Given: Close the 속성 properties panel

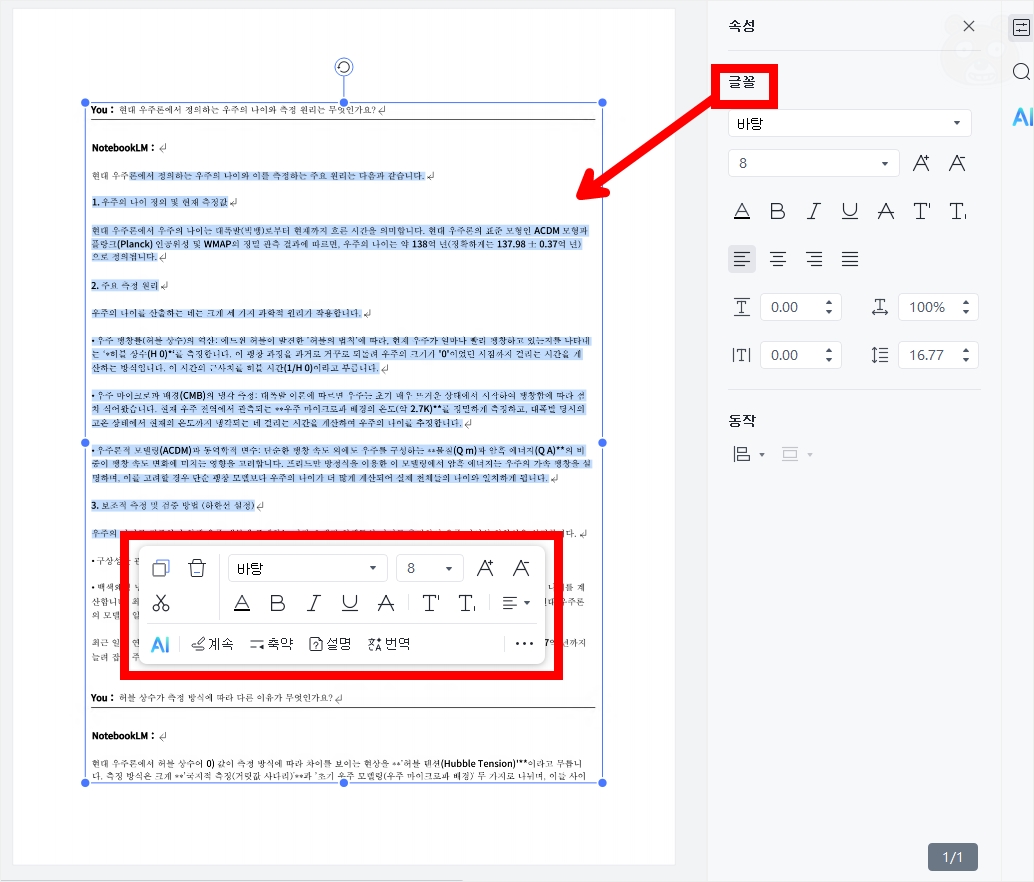Looking at the screenshot, I should pos(968,26).
